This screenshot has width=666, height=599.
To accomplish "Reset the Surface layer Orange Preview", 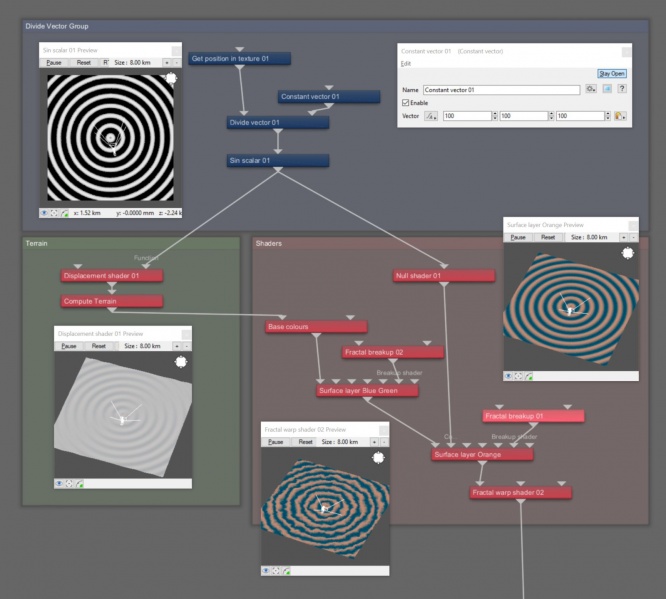I will [x=548, y=237].
